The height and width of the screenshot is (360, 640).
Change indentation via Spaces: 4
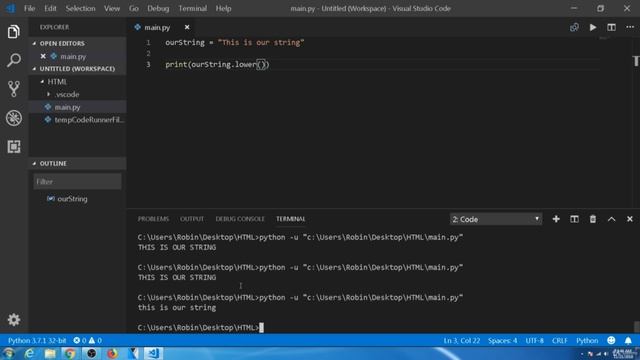[502, 340]
